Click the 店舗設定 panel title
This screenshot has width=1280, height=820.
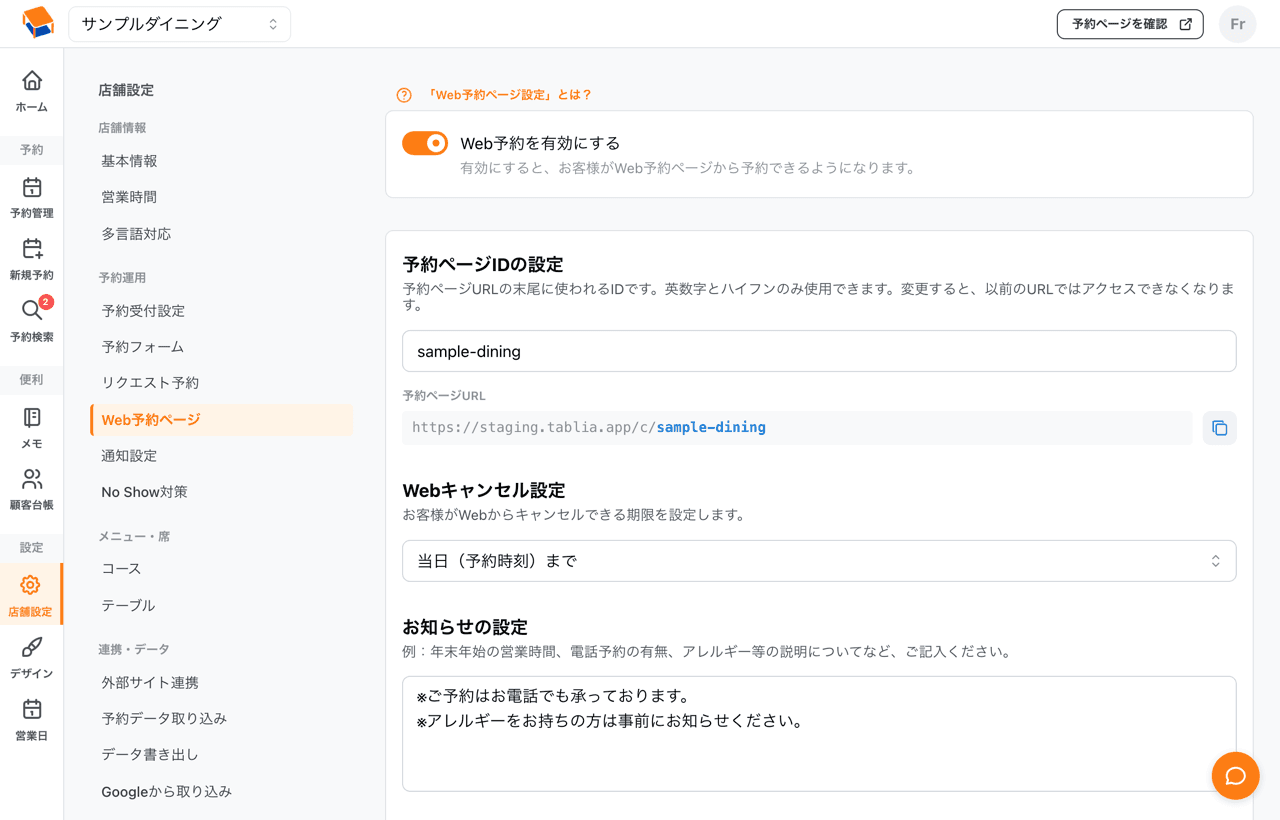126,90
